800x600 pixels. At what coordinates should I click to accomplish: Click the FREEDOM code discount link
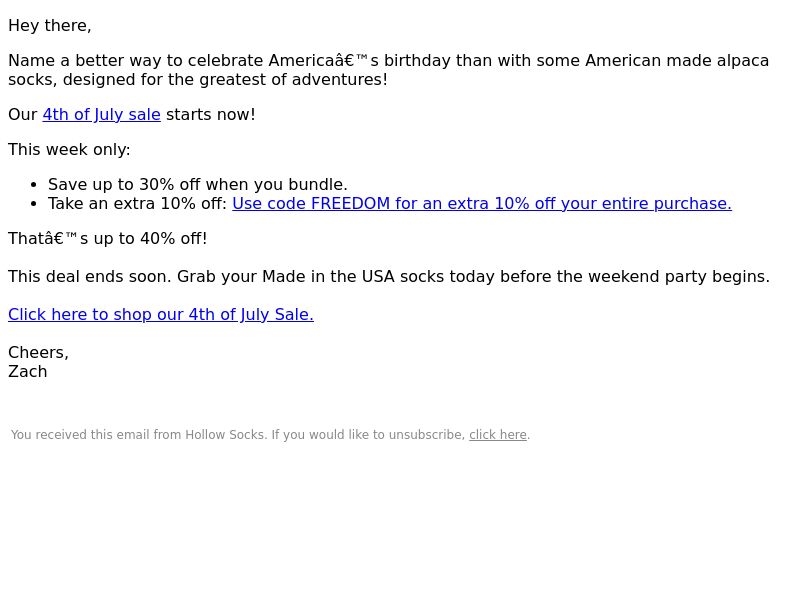pyautogui.click(x=482, y=204)
